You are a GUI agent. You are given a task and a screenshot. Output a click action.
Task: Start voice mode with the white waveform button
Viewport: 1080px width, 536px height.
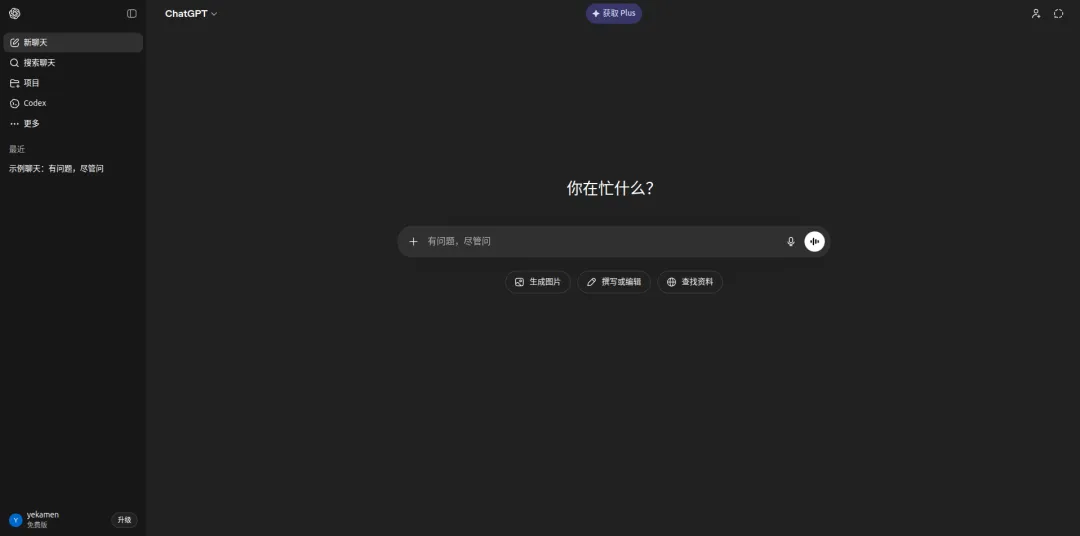(815, 242)
